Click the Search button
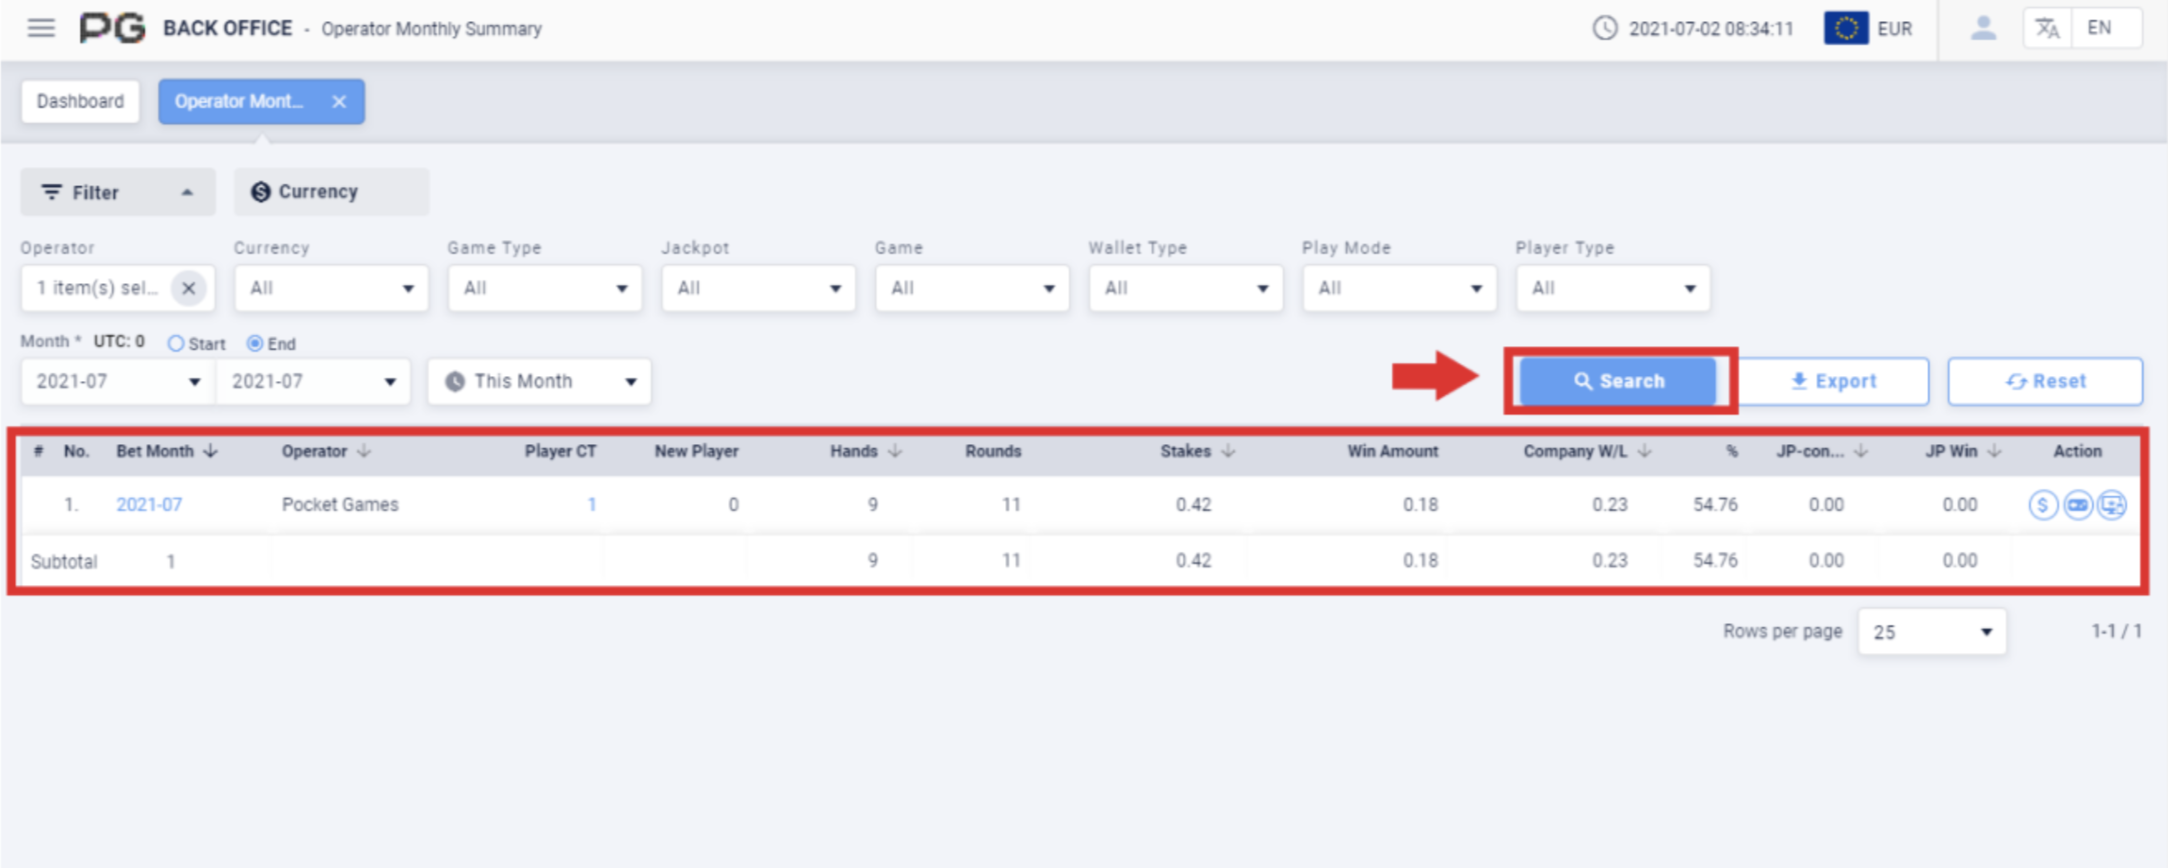This screenshot has height=868, width=2168. (x=1618, y=381)
